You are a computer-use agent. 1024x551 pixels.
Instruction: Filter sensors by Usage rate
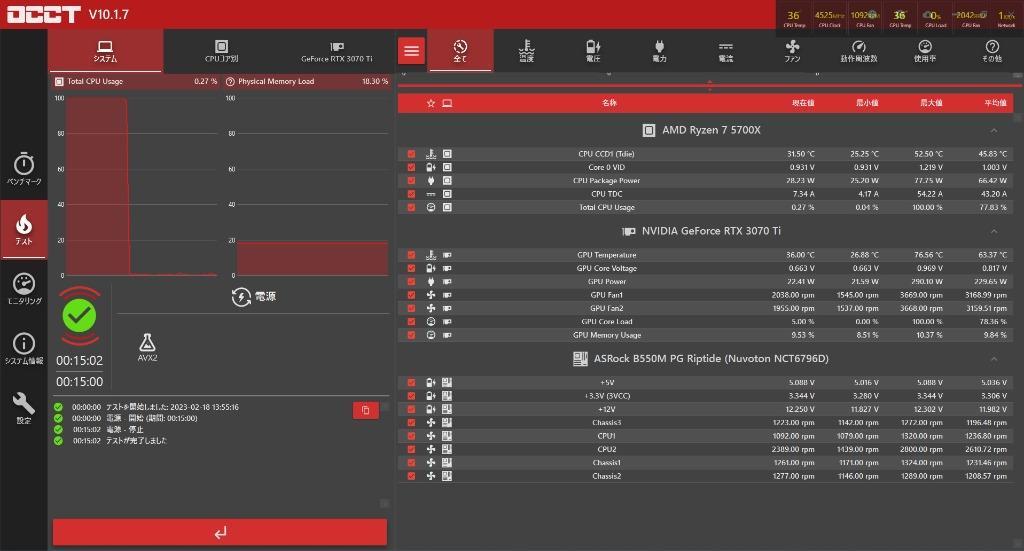925,50
